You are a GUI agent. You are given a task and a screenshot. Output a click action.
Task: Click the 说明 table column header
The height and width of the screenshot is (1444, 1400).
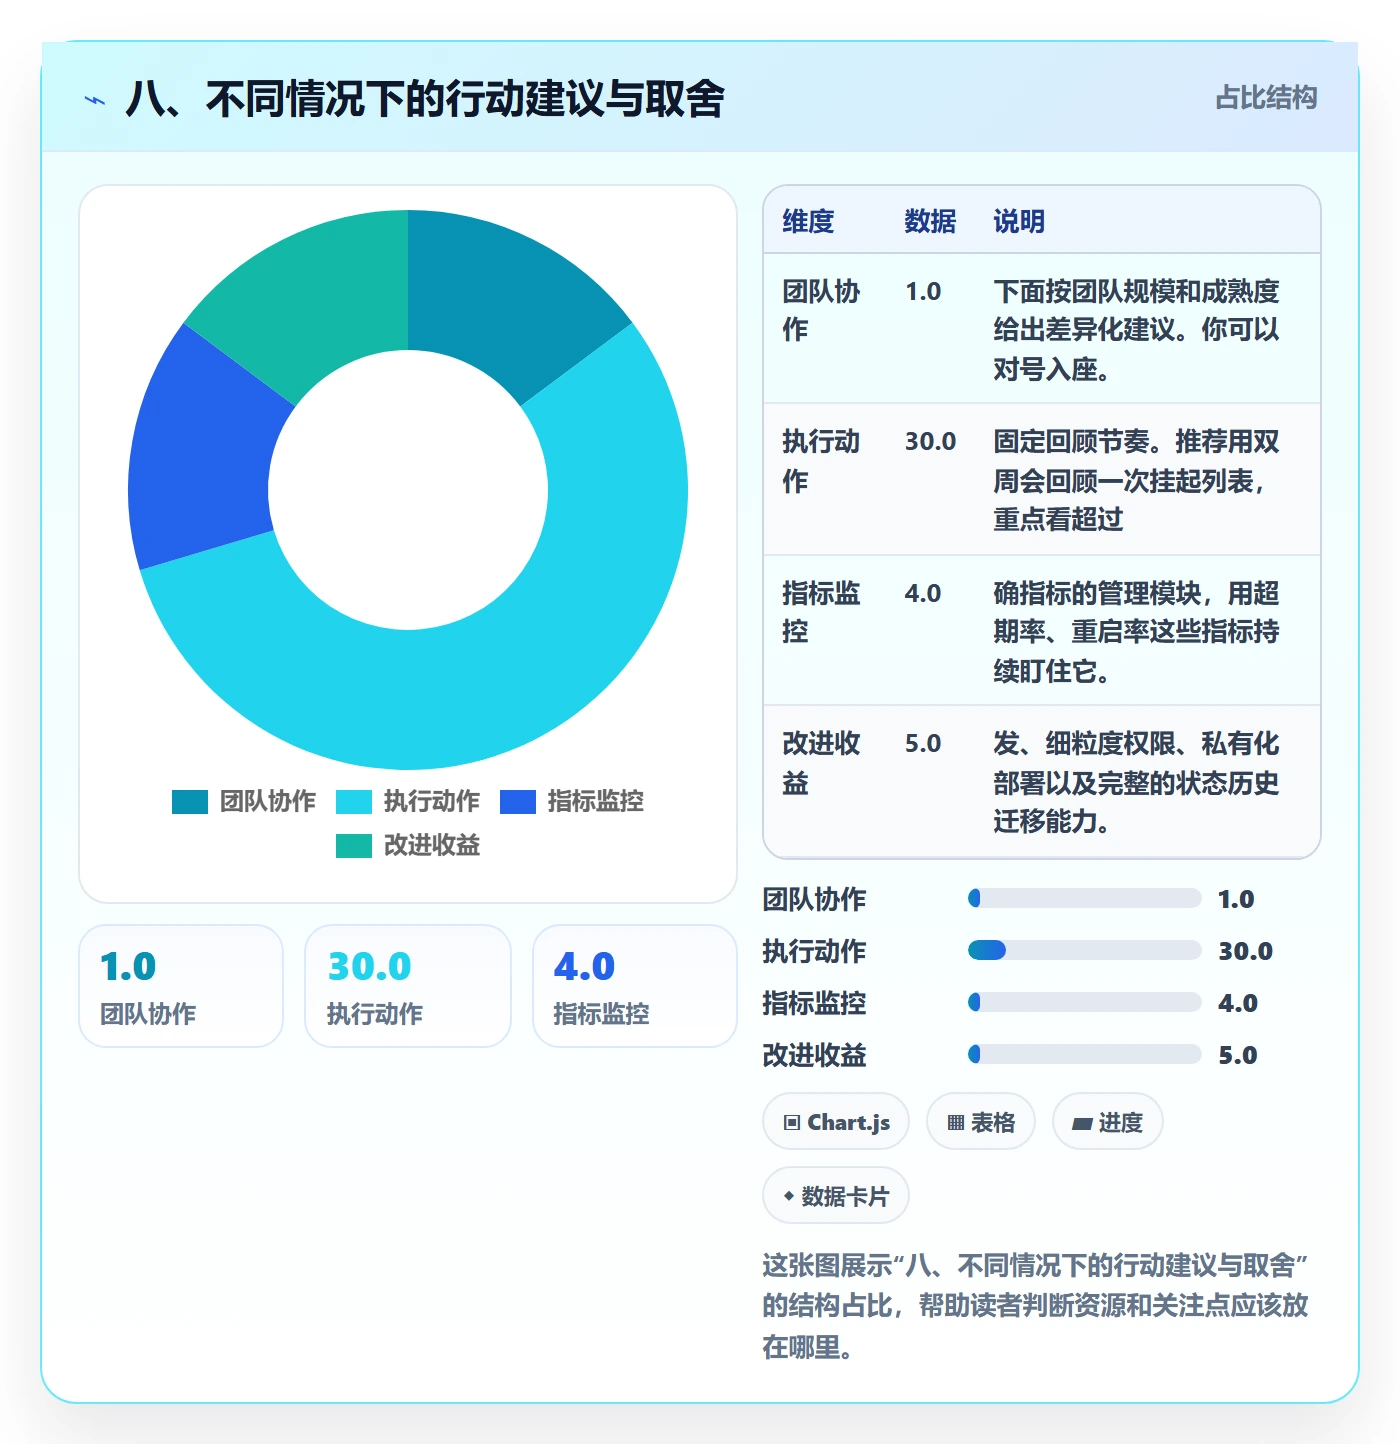[1019, 221]
